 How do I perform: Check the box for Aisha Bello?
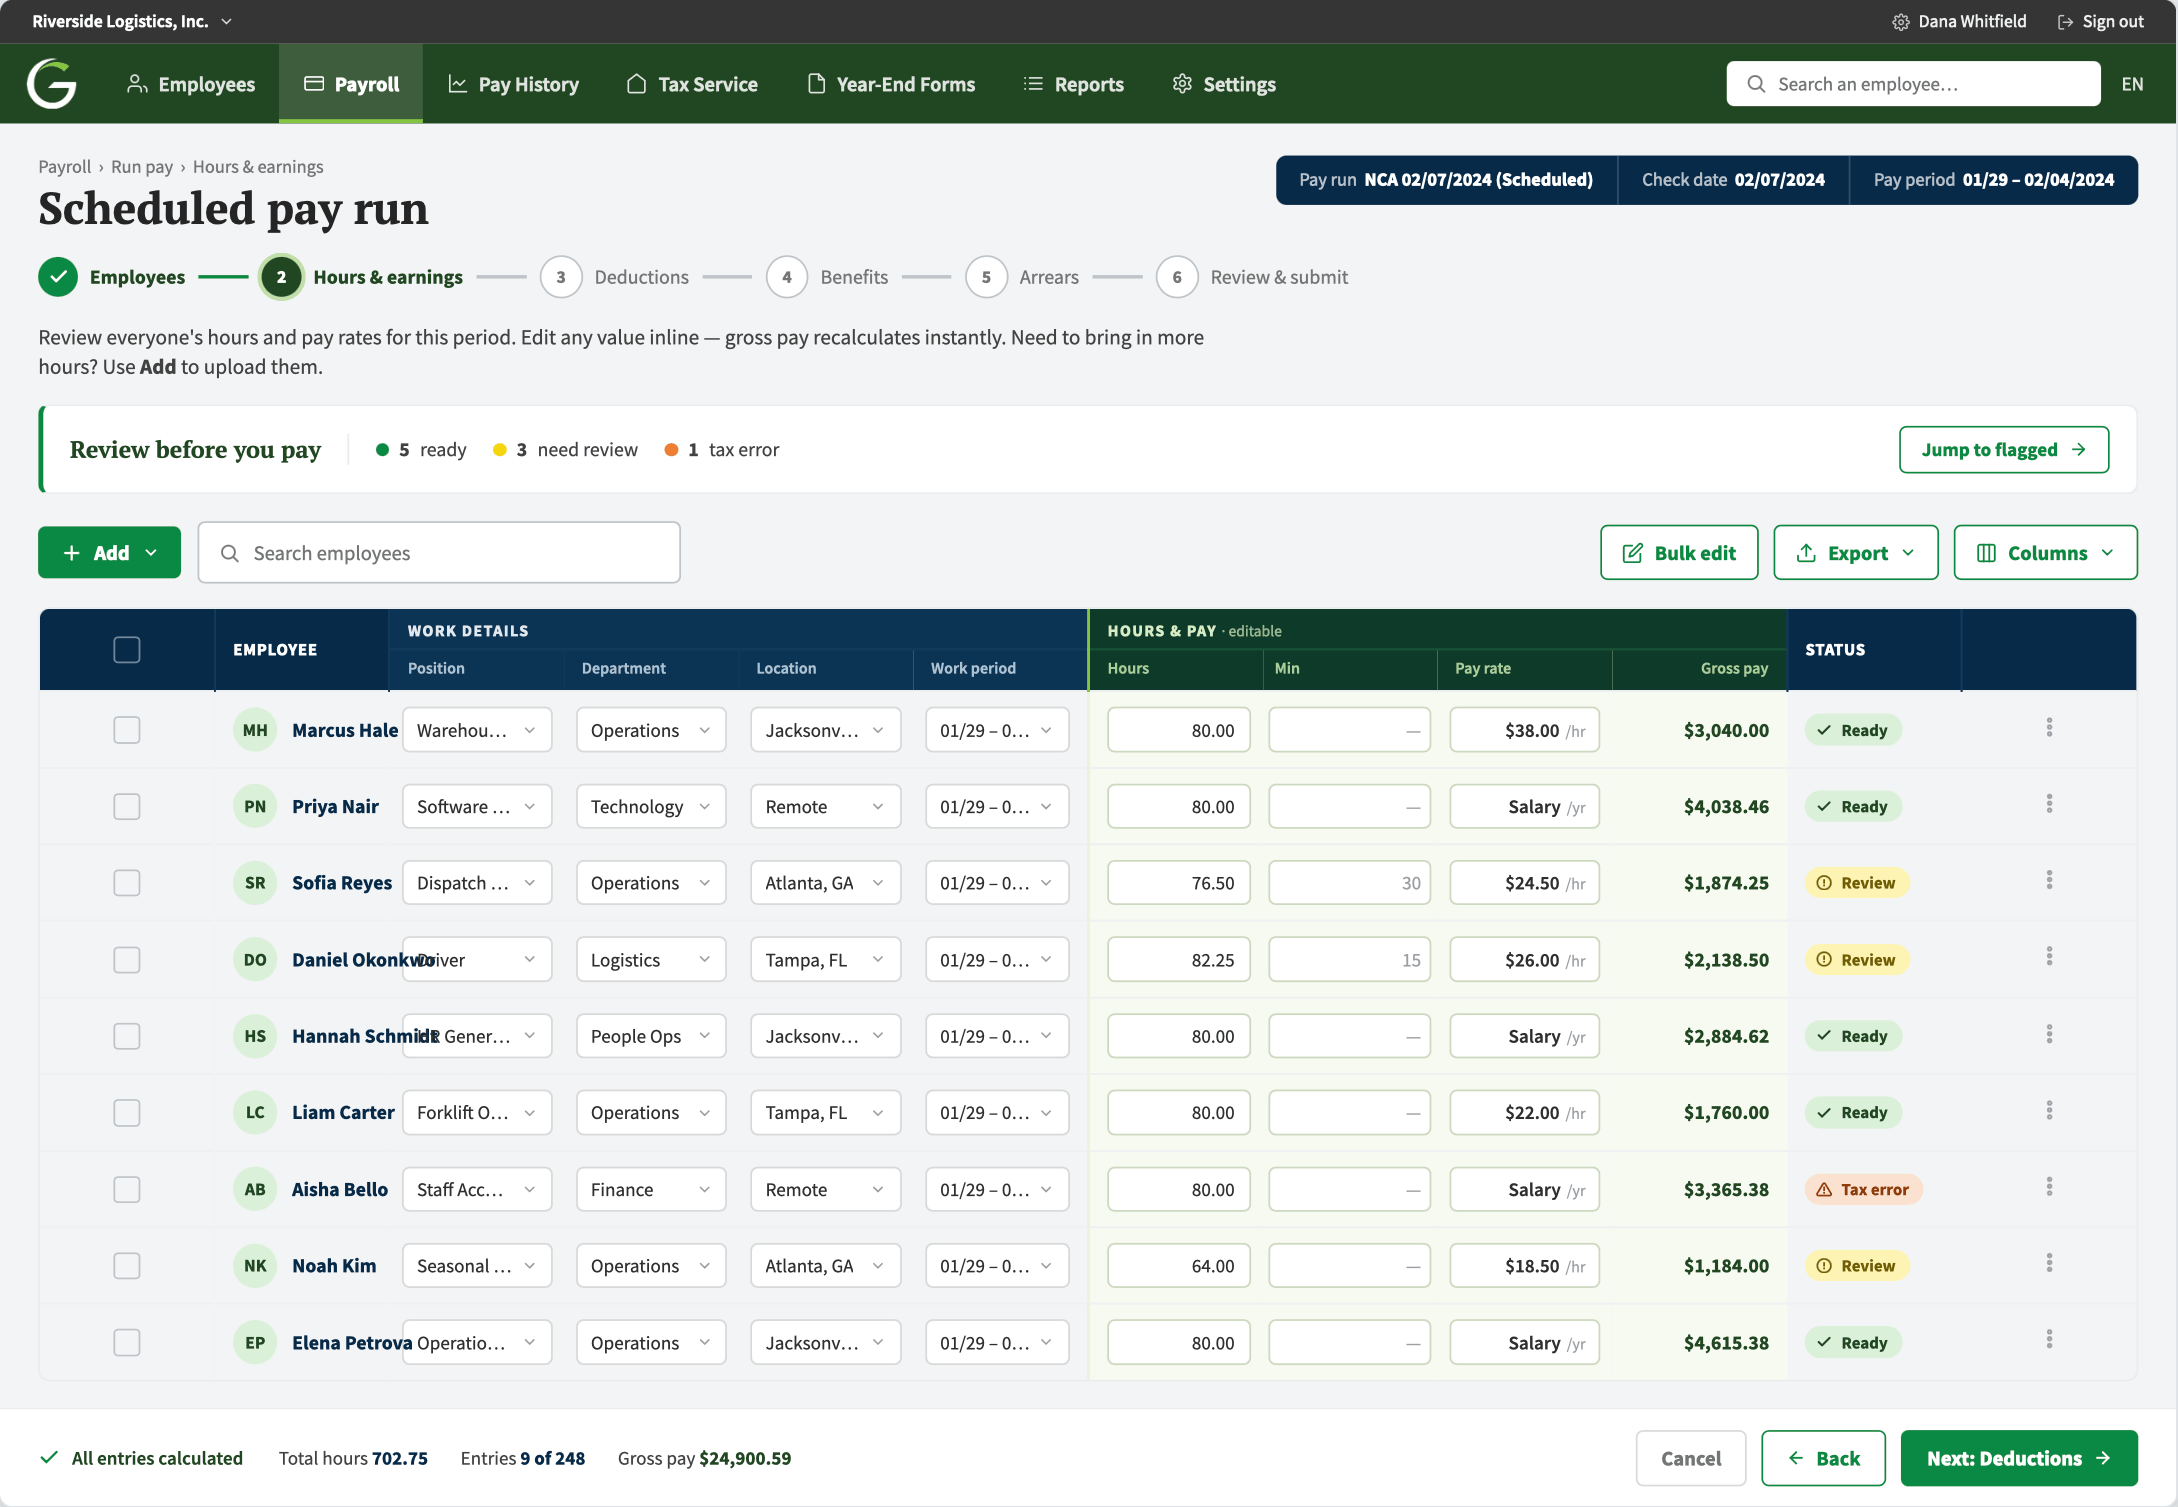[x=127, y=1190]
